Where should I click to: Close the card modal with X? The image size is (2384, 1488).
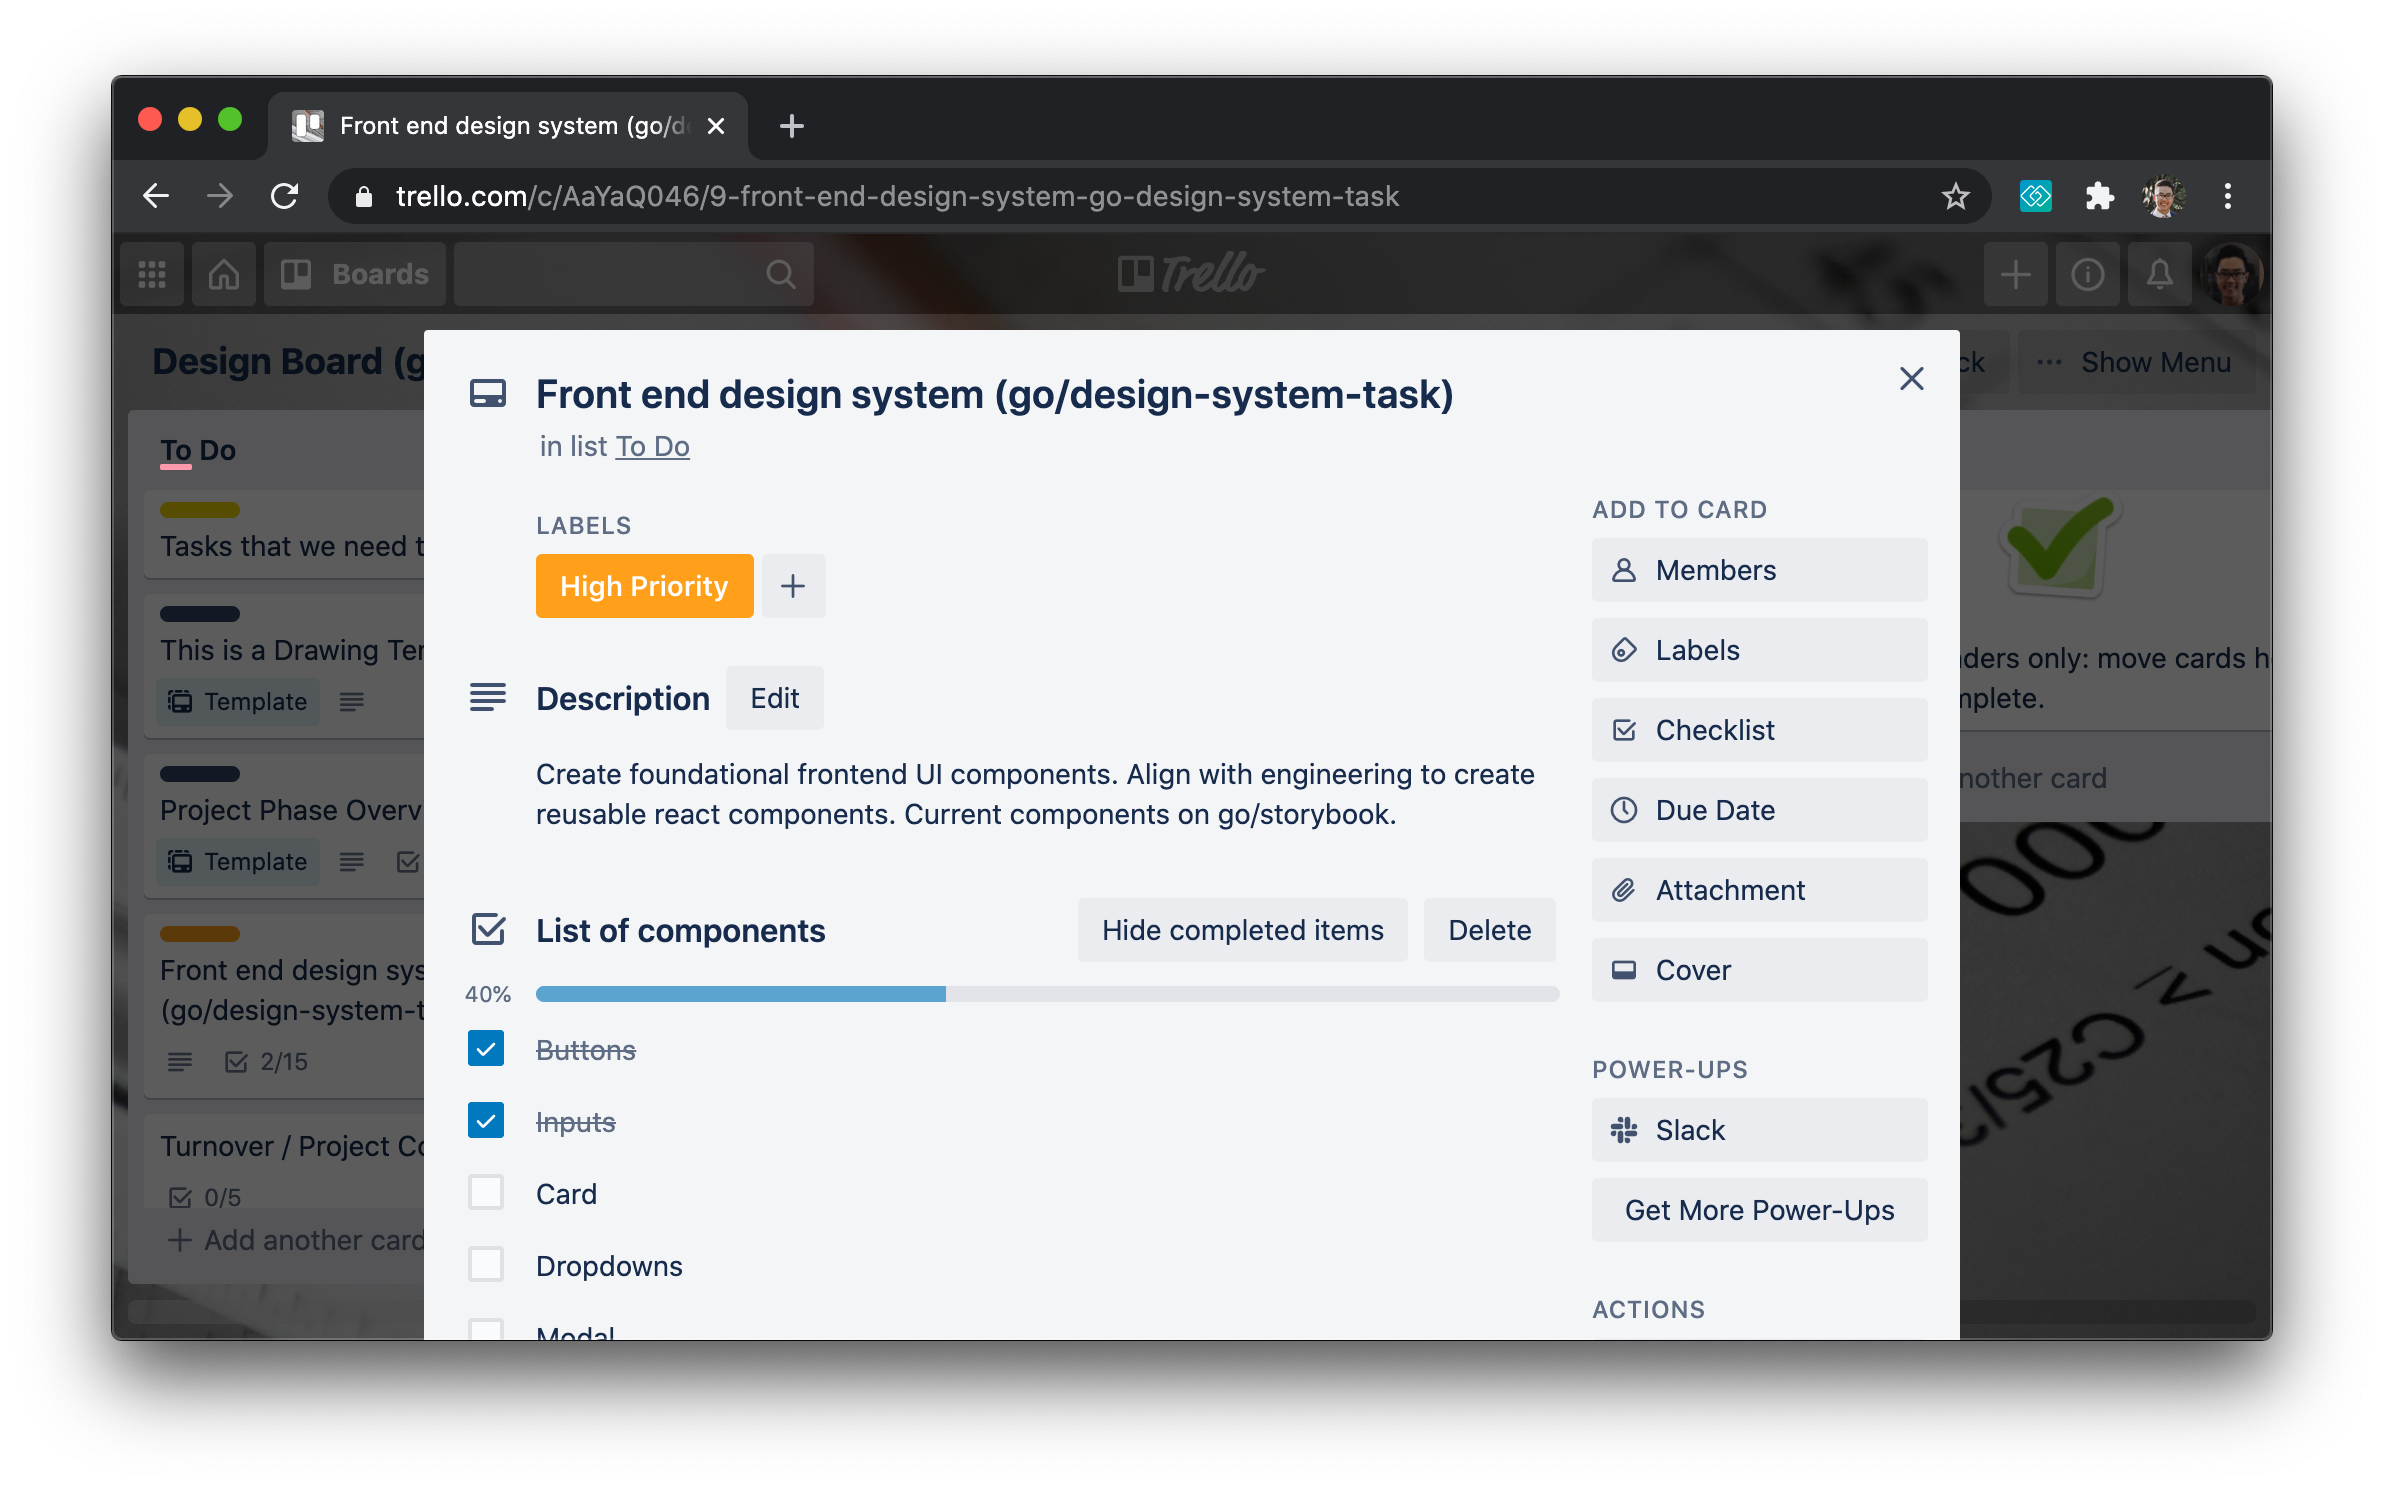click(x=1911, y=379)
